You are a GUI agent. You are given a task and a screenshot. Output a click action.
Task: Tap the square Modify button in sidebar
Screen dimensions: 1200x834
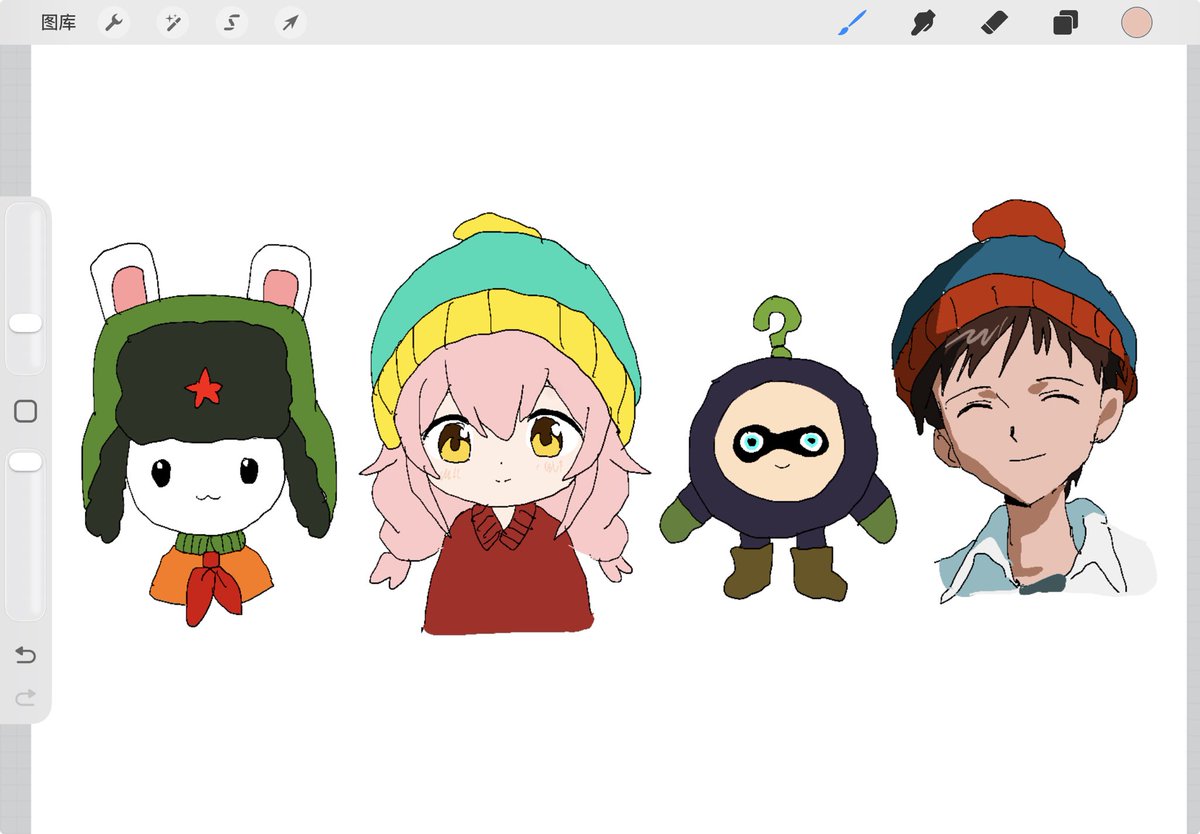coord(25,411)
